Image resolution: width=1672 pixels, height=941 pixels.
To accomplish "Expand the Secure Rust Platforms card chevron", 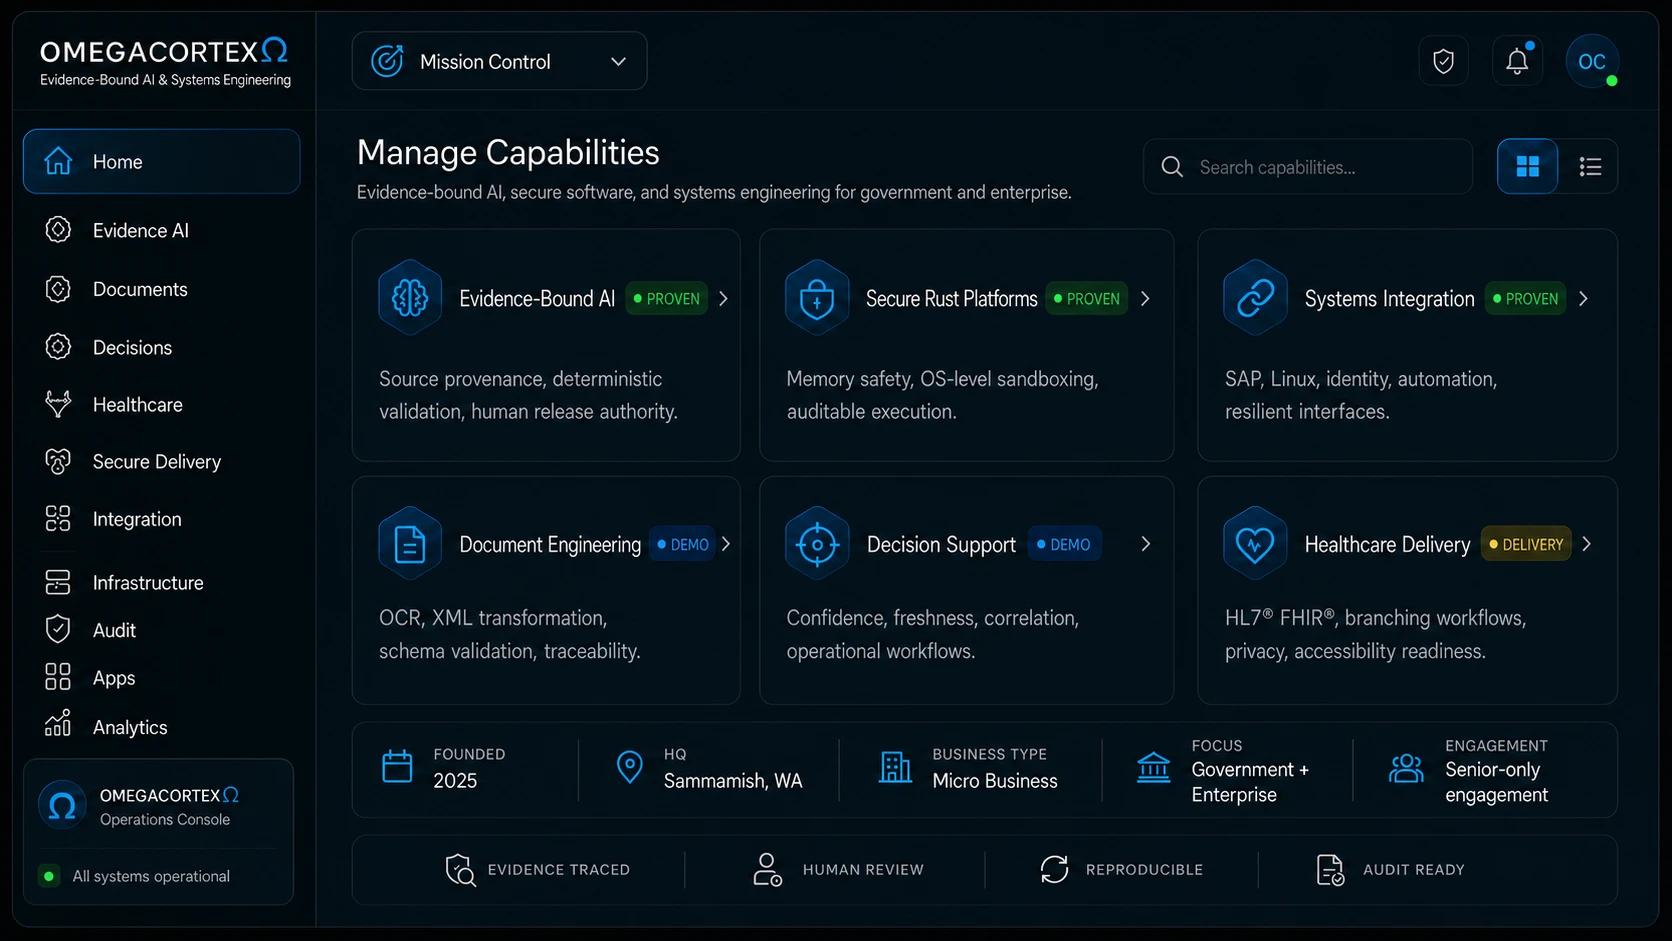I will 1145,298.
